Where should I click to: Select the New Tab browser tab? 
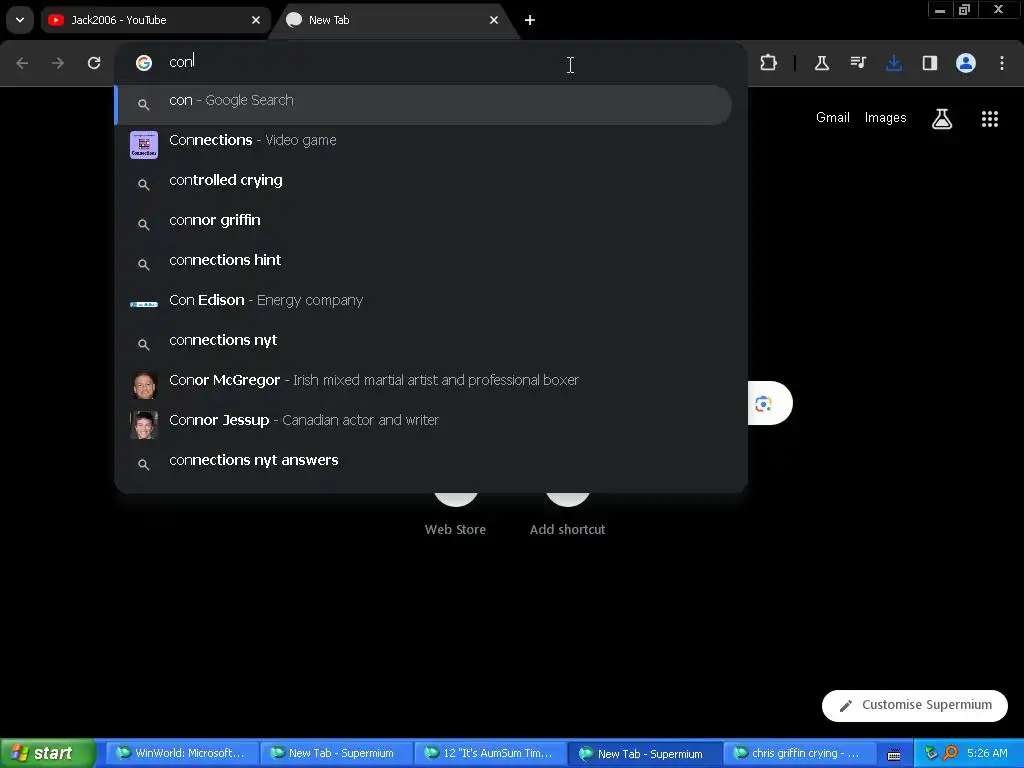[394, 20]
